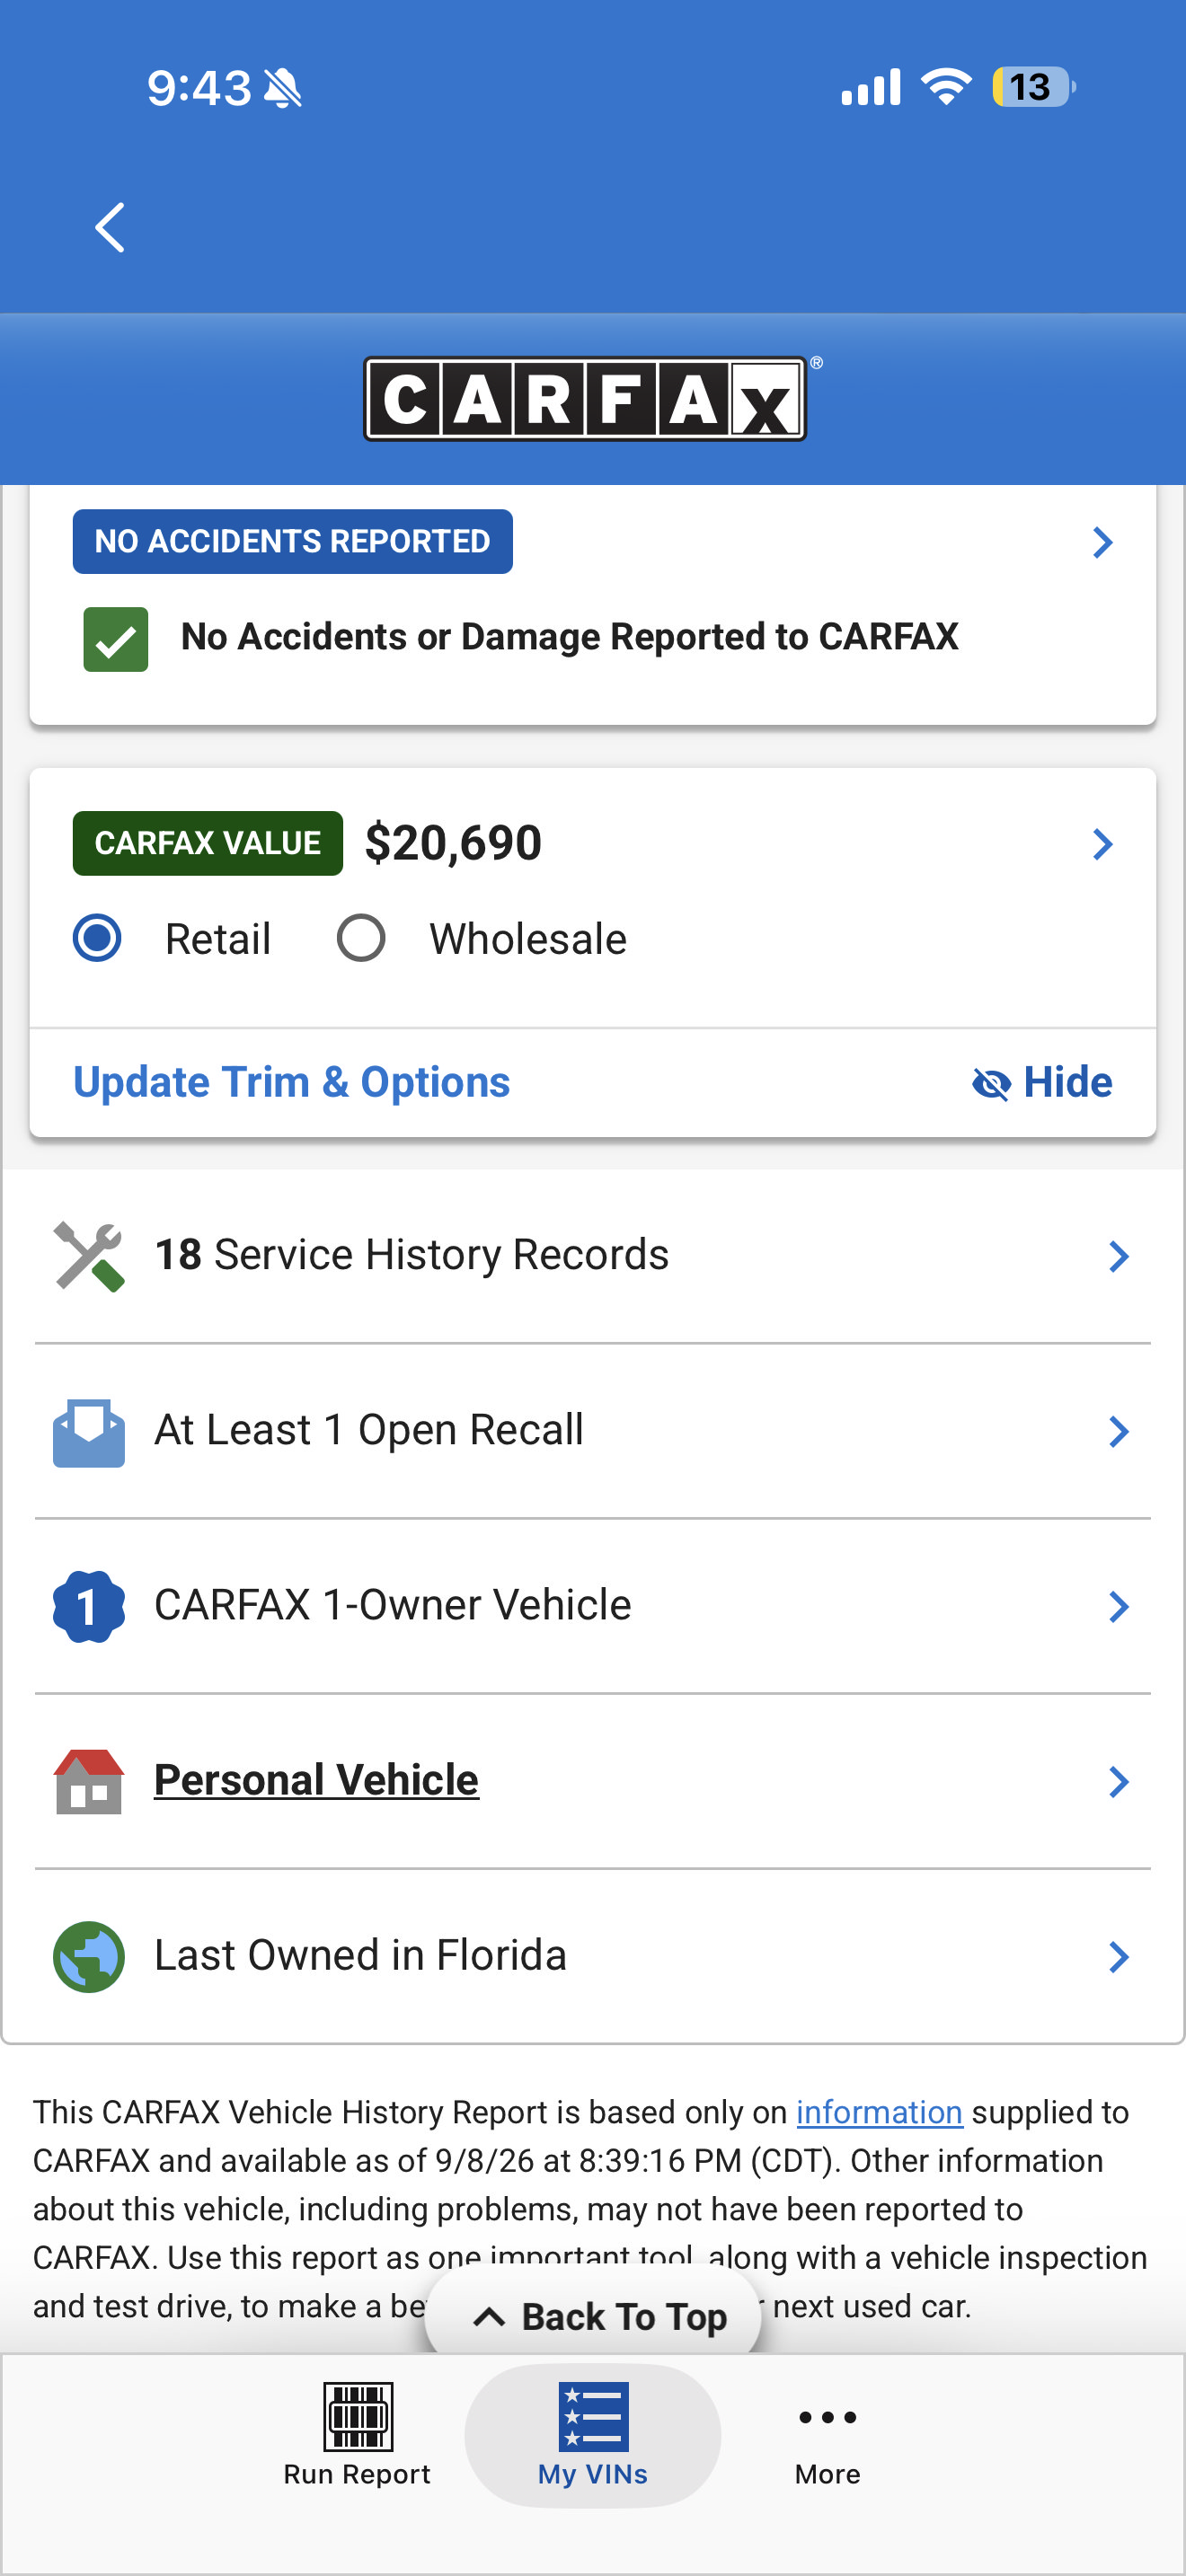Expand Personal Vehicle row chevron
The width and height of the screenshot is (1186, 2576).
[x=1119, y=1781]
